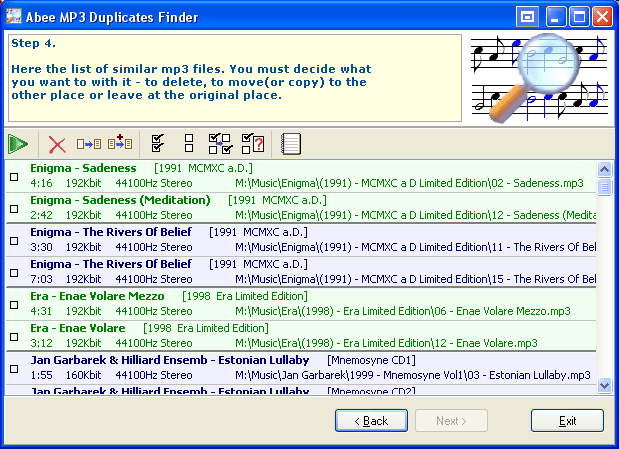Click the "Step 4." heading text
The height and width of the screenshot is (449, 619).
[x=34, y=43]
